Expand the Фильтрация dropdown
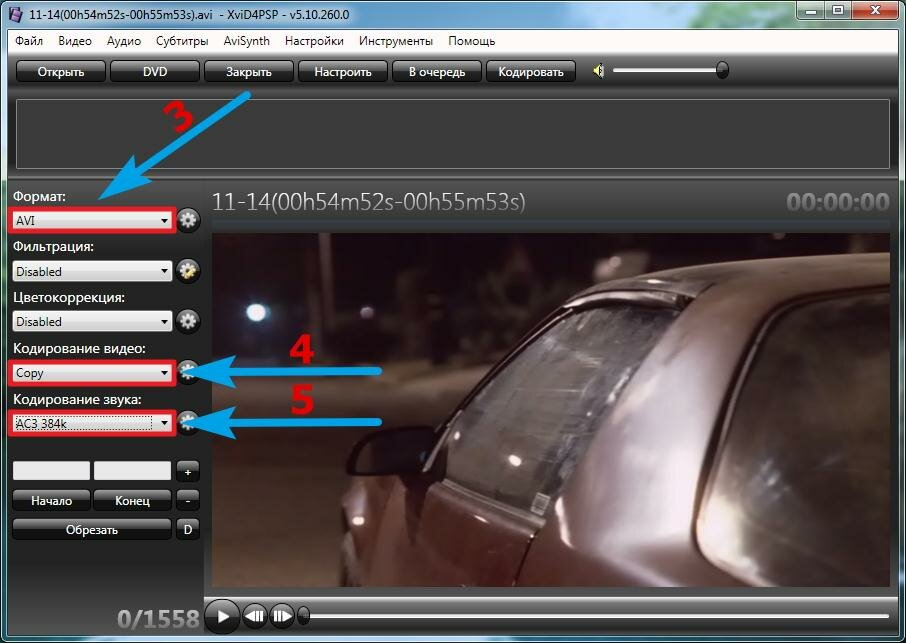Screen dimensions: 906x643 (93, 271)
